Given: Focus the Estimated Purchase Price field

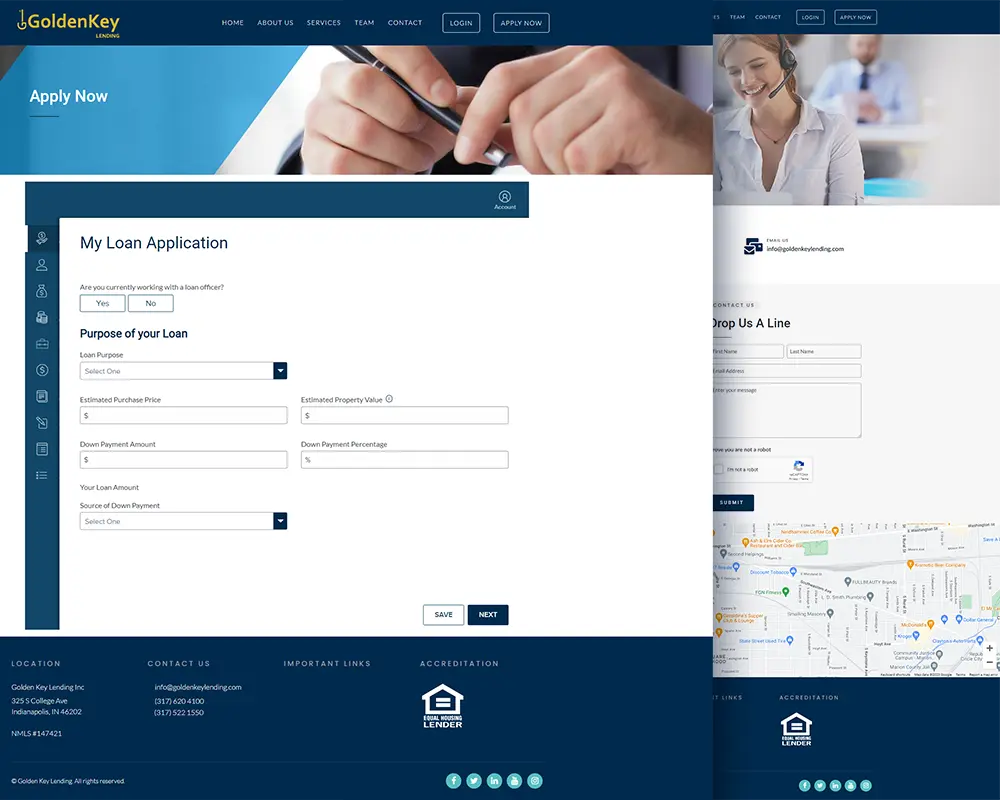Looking at the screenshot, I should [x=184, y=415].
